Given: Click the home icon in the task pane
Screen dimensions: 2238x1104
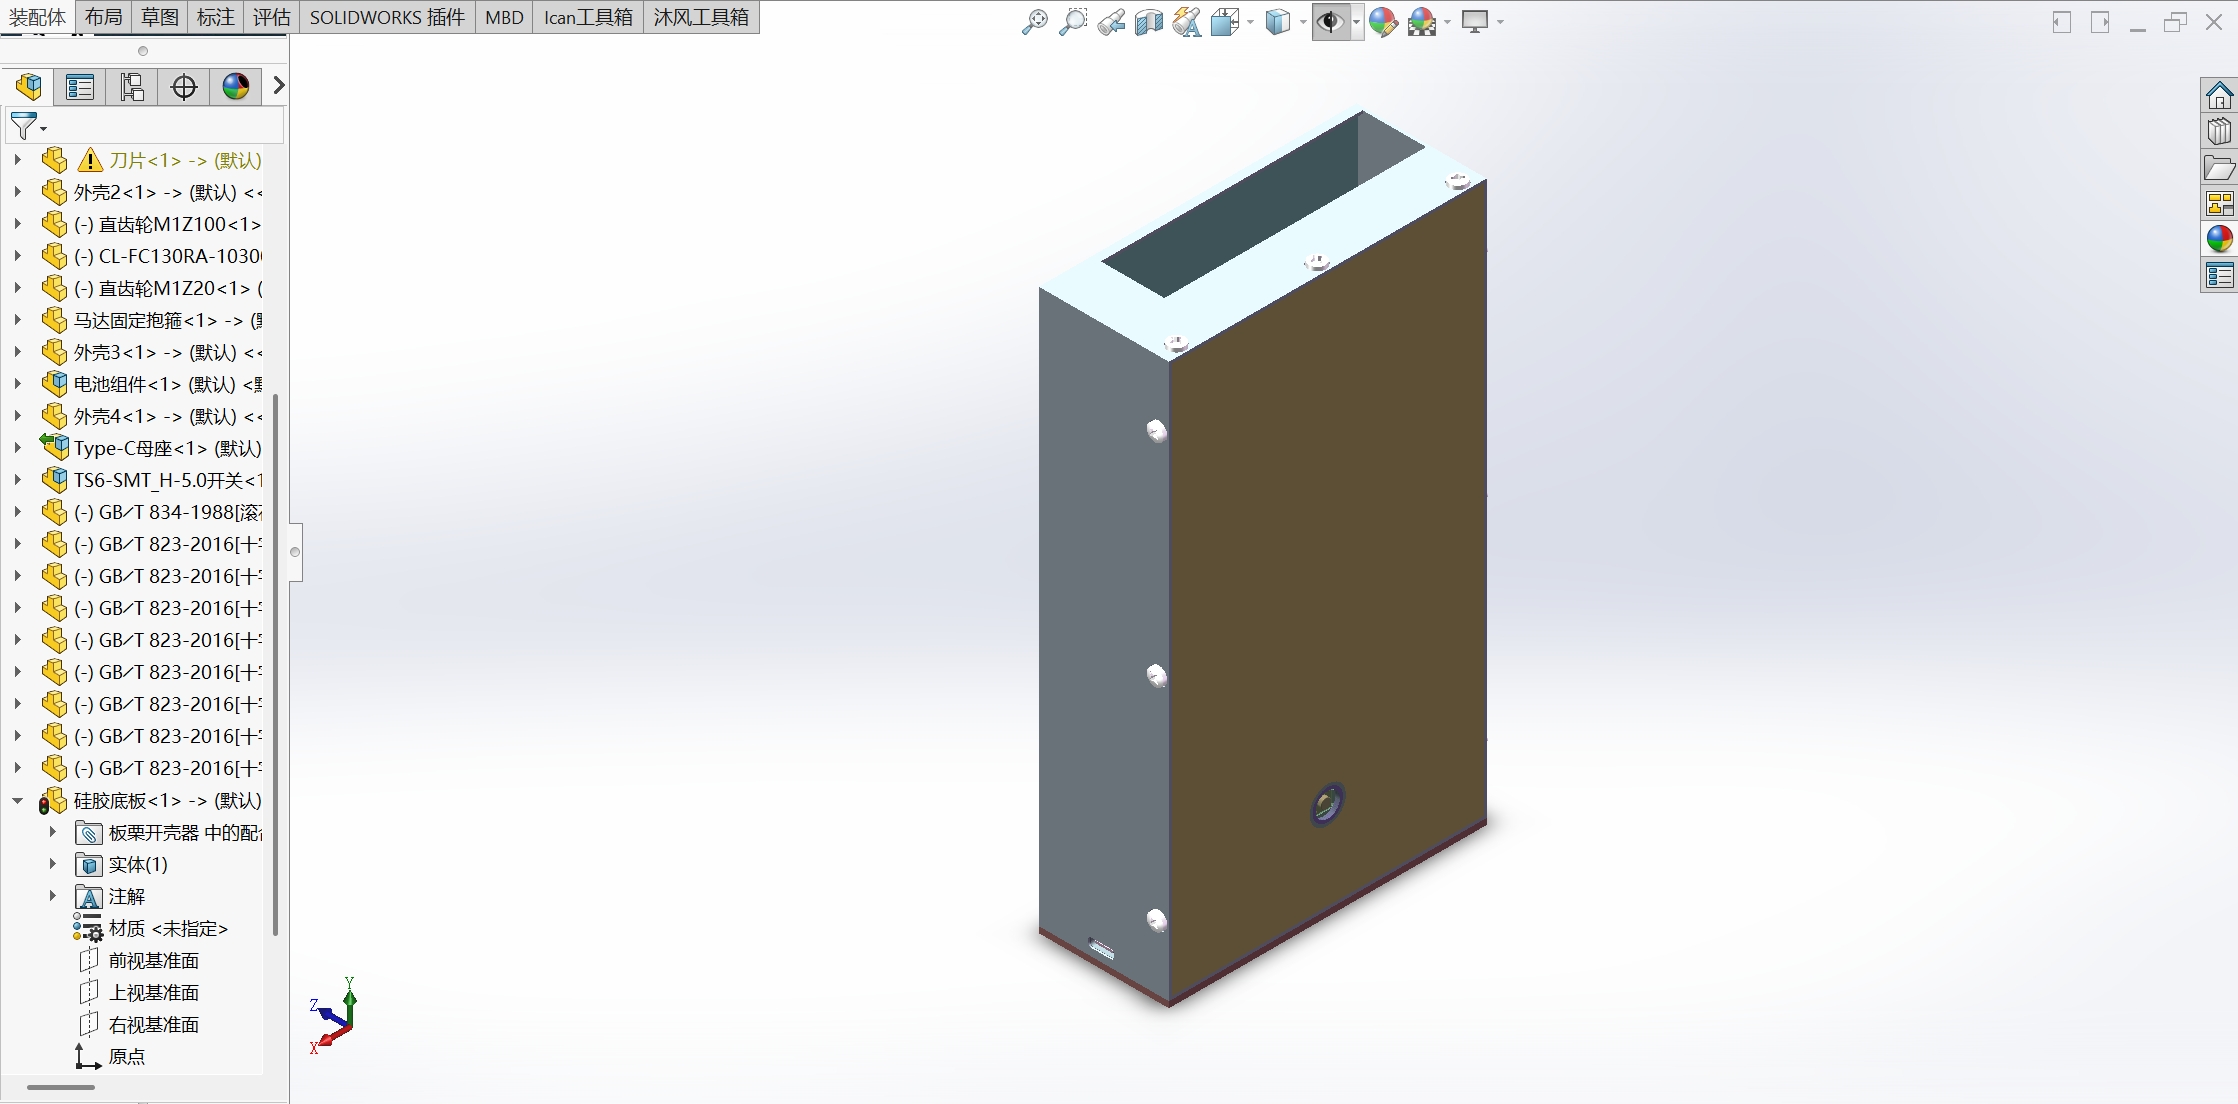Looking at the screenshot, I should coord(2219,96).
